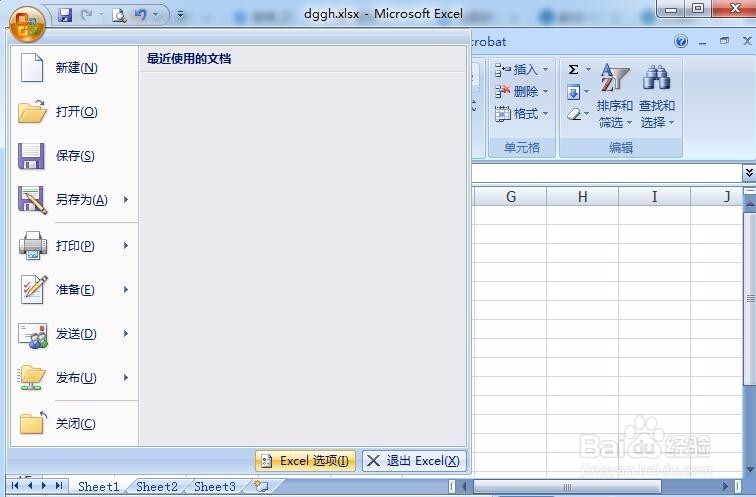Click the AutoSum sigma icon
756x497 pixels.
(573, 70)
